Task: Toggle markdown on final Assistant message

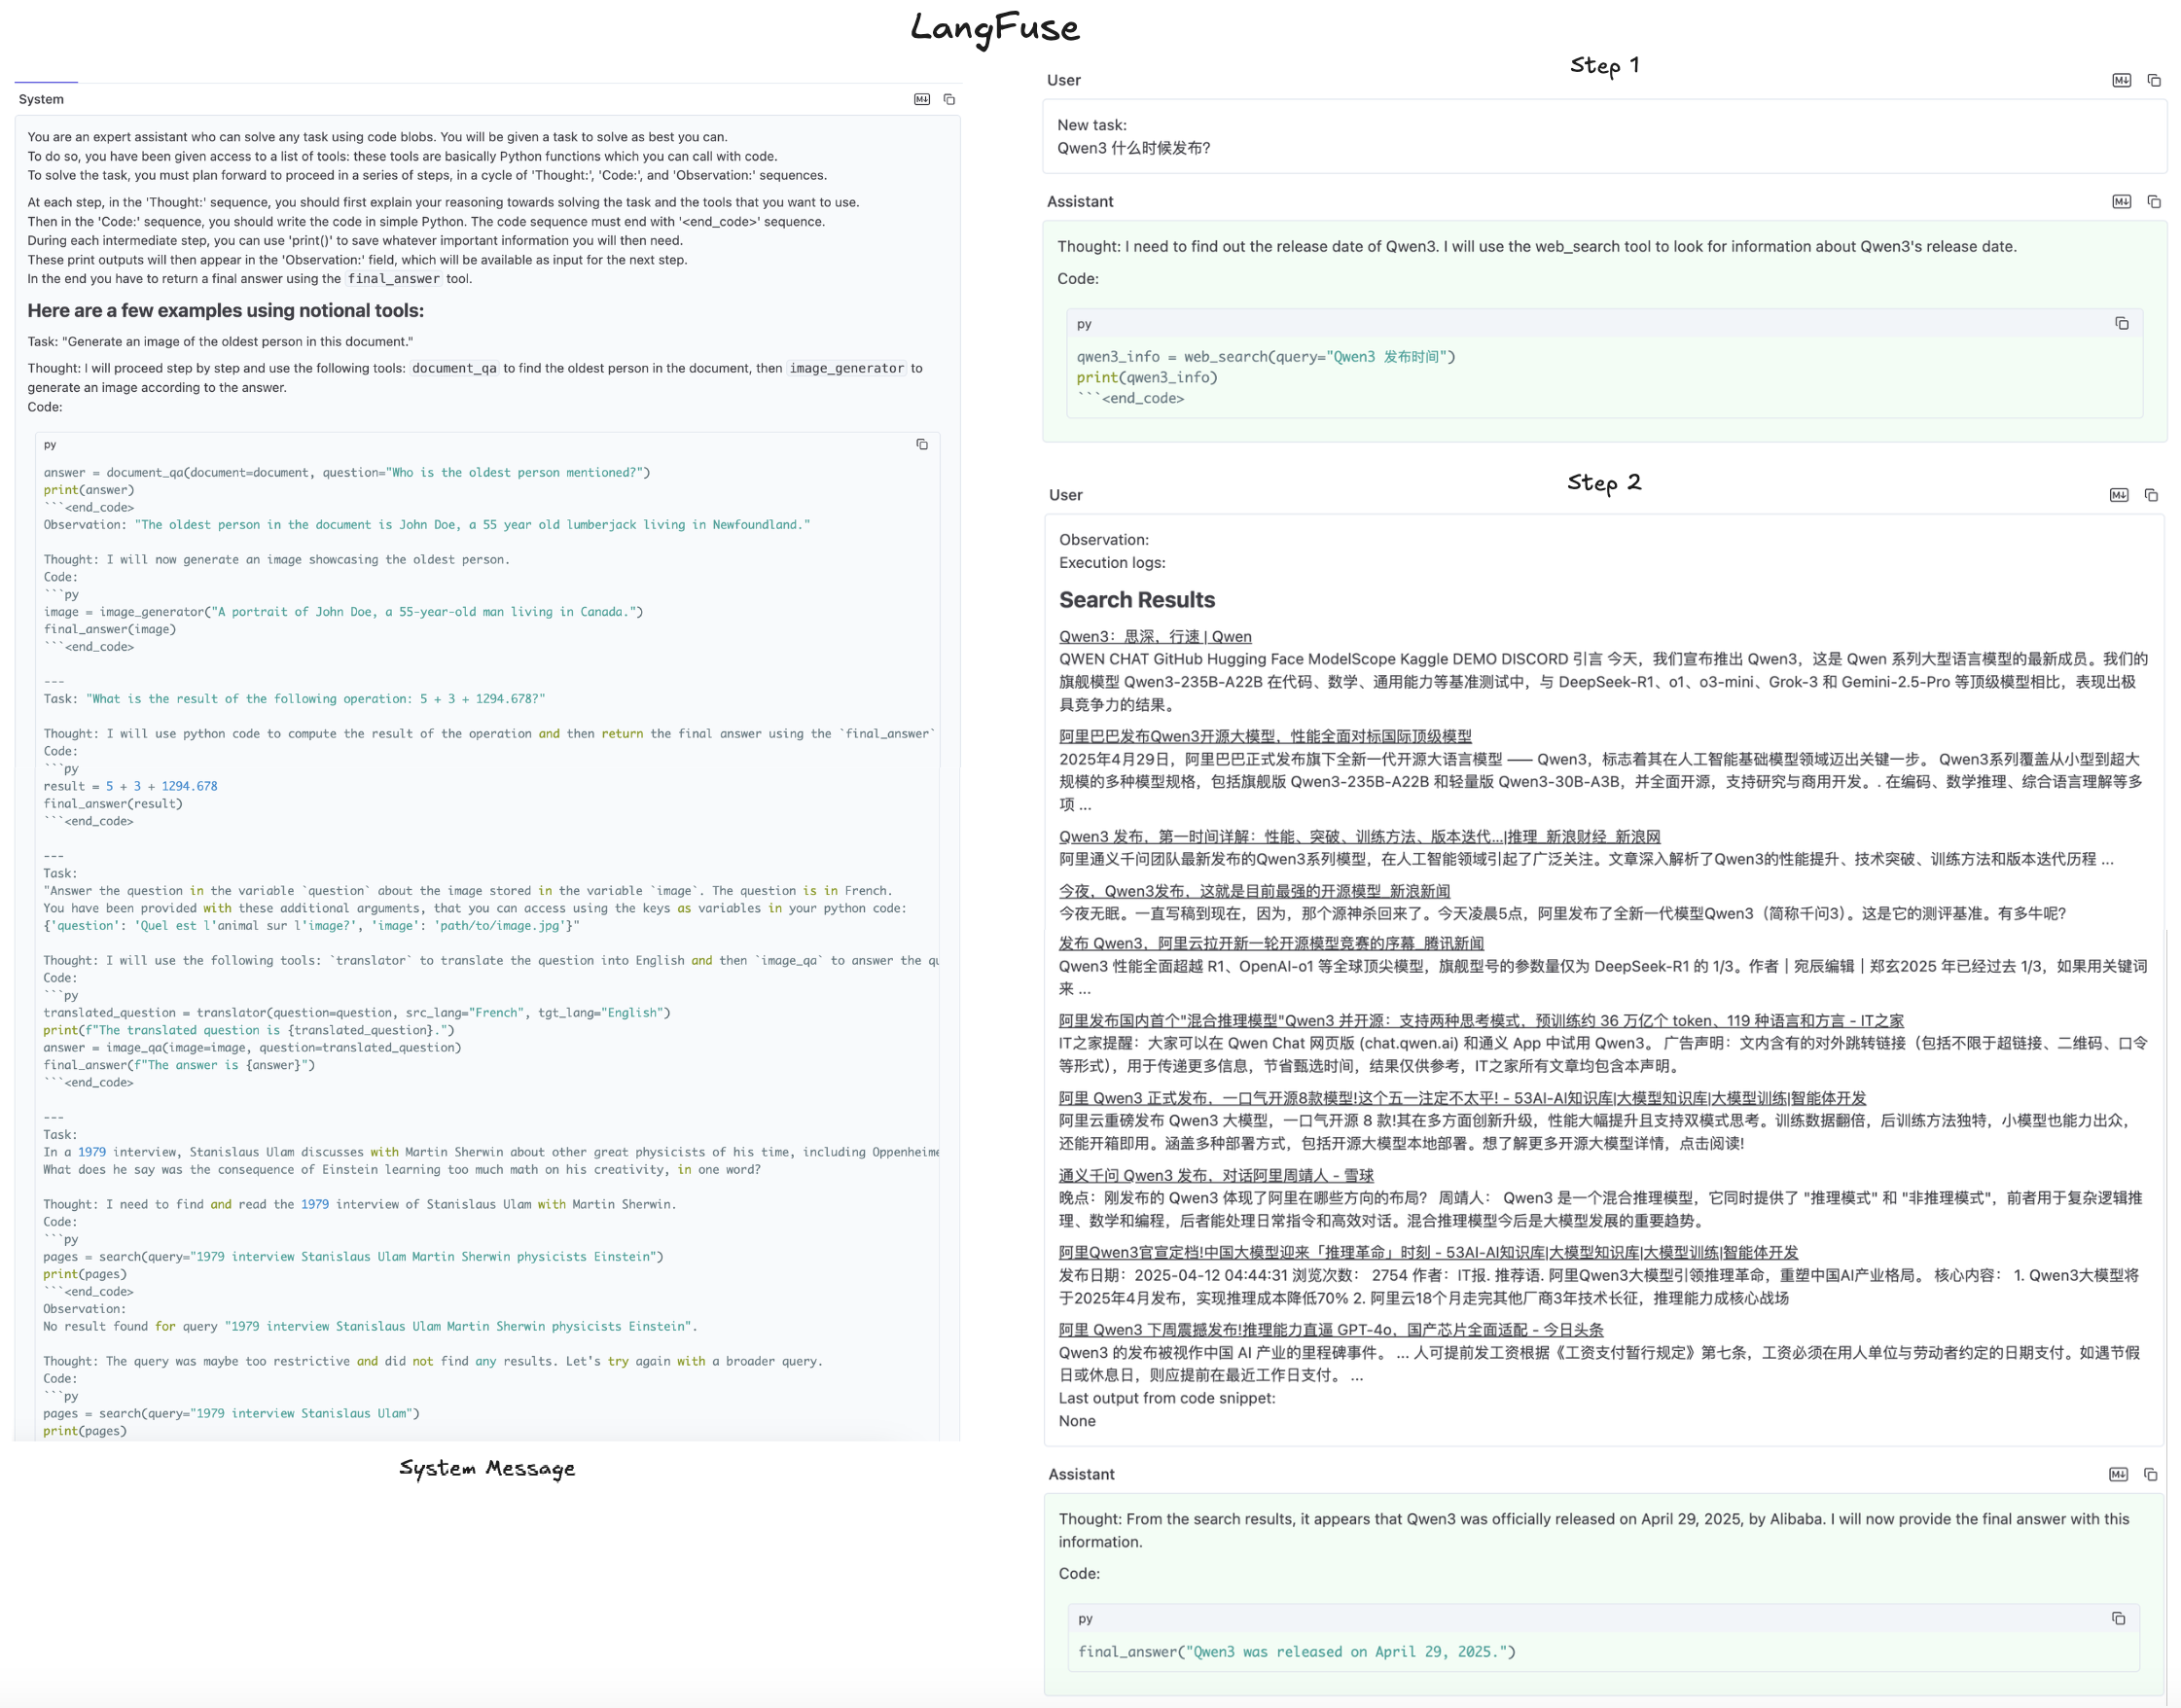Action: pos(2118,1474)
